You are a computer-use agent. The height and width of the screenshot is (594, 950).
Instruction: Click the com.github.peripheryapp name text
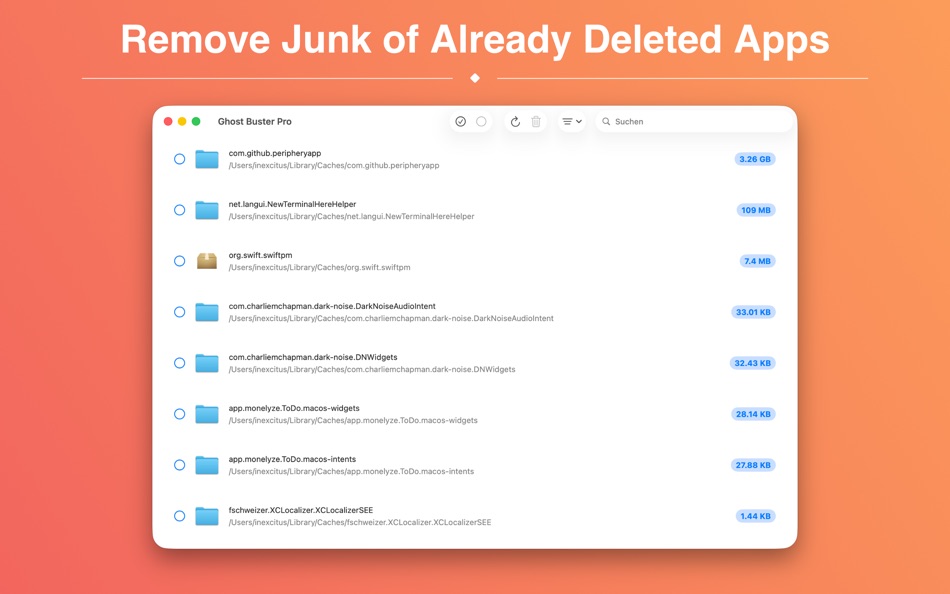pos(274,153)
